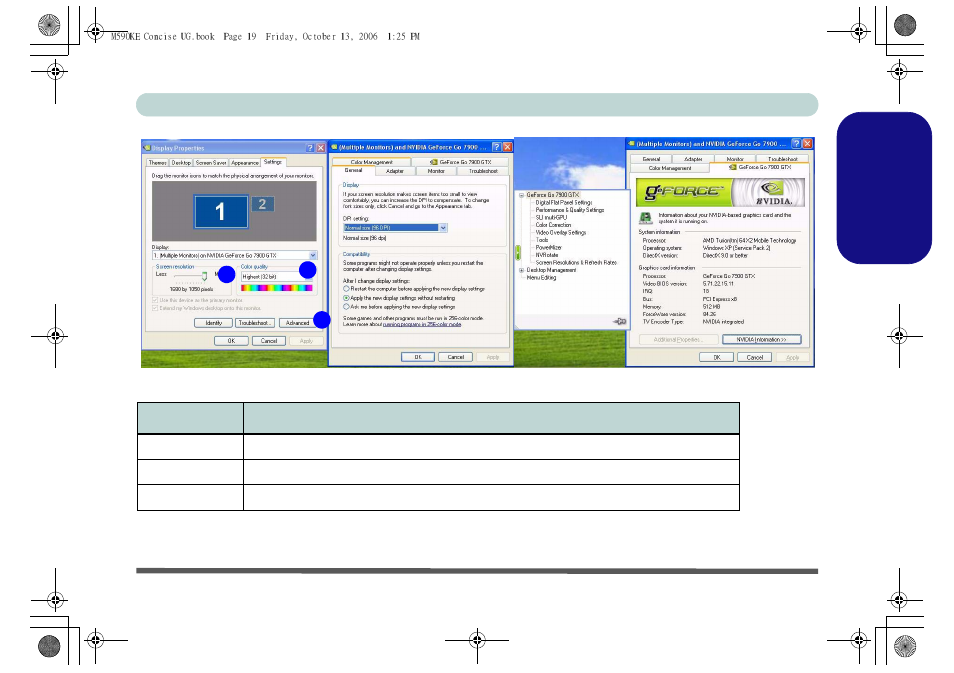Select 'Ask me before applying' radio option
The height and width of the screenshot is (673, 954).
[347, 306]
